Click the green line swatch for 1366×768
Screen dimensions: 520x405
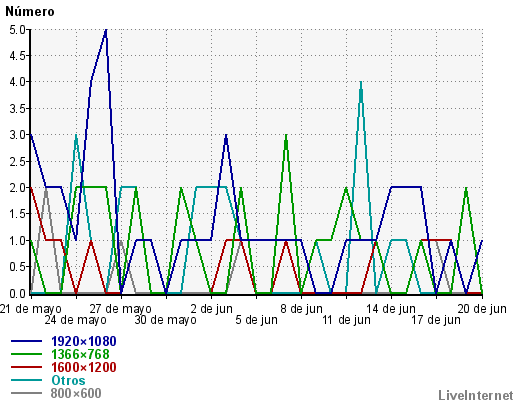point(26,354)
